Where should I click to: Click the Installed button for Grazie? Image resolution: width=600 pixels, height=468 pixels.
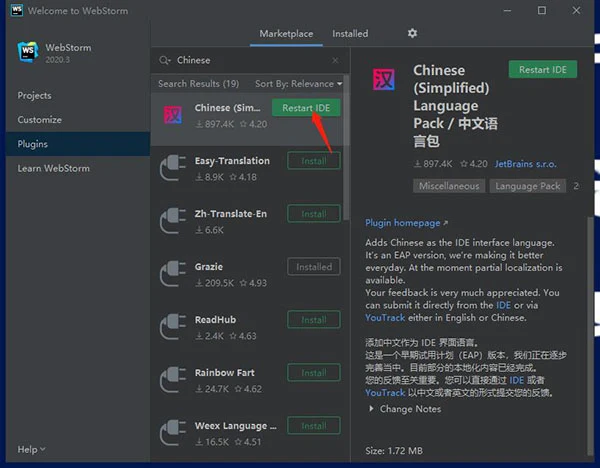tap(314, 267)
